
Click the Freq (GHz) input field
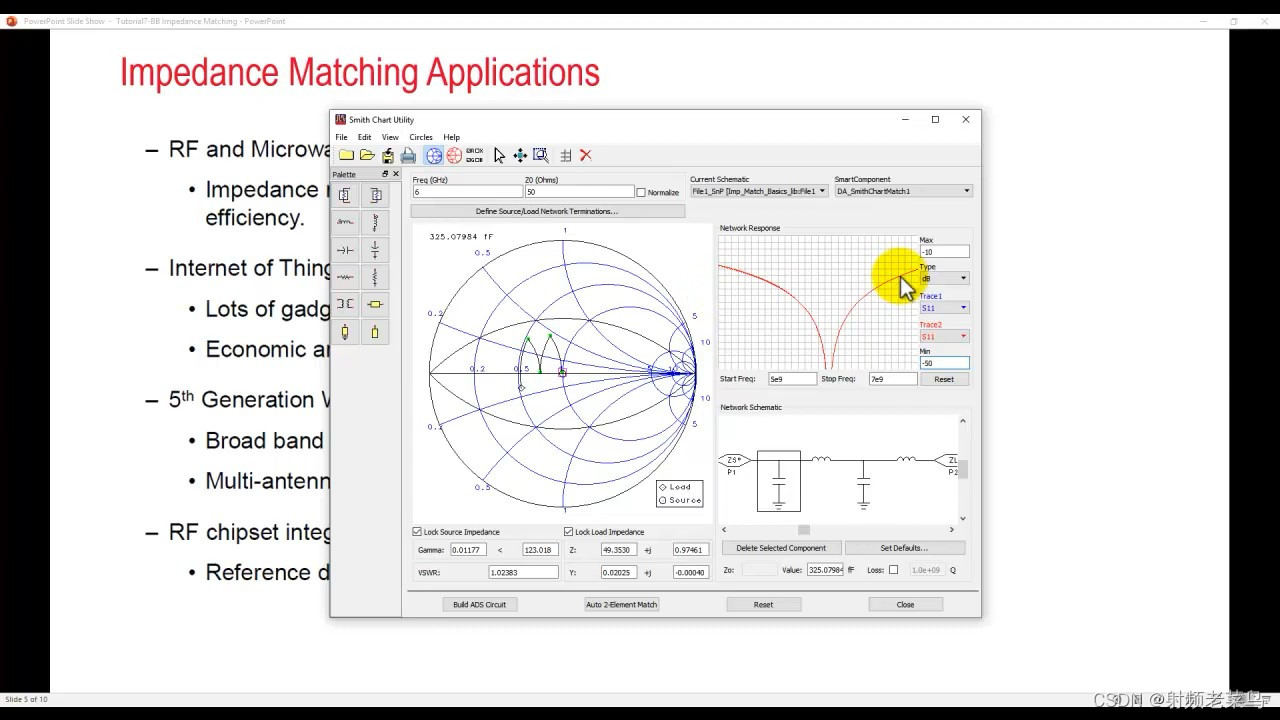pos(467,192)
